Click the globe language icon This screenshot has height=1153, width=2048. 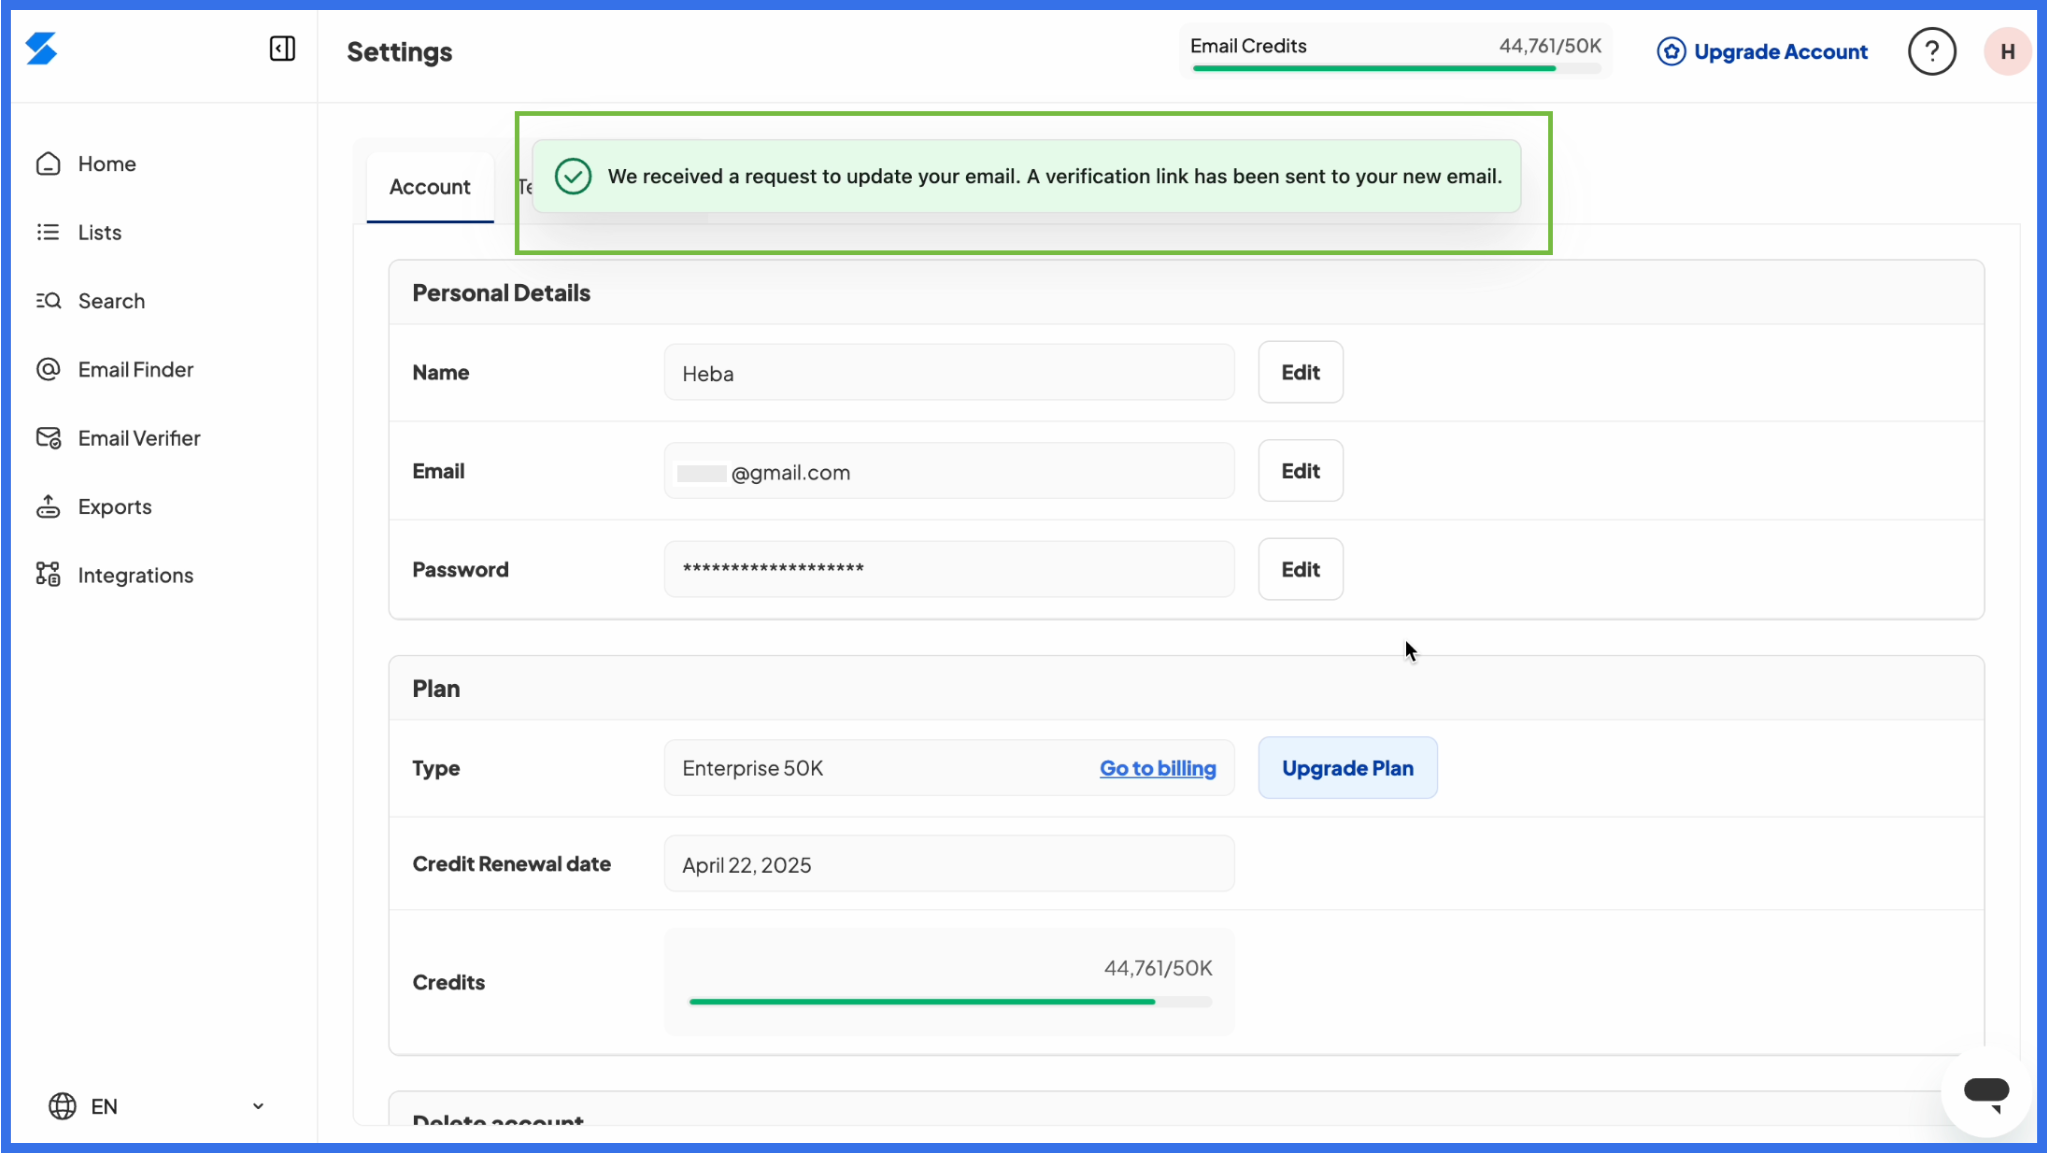click(62, 1106)
